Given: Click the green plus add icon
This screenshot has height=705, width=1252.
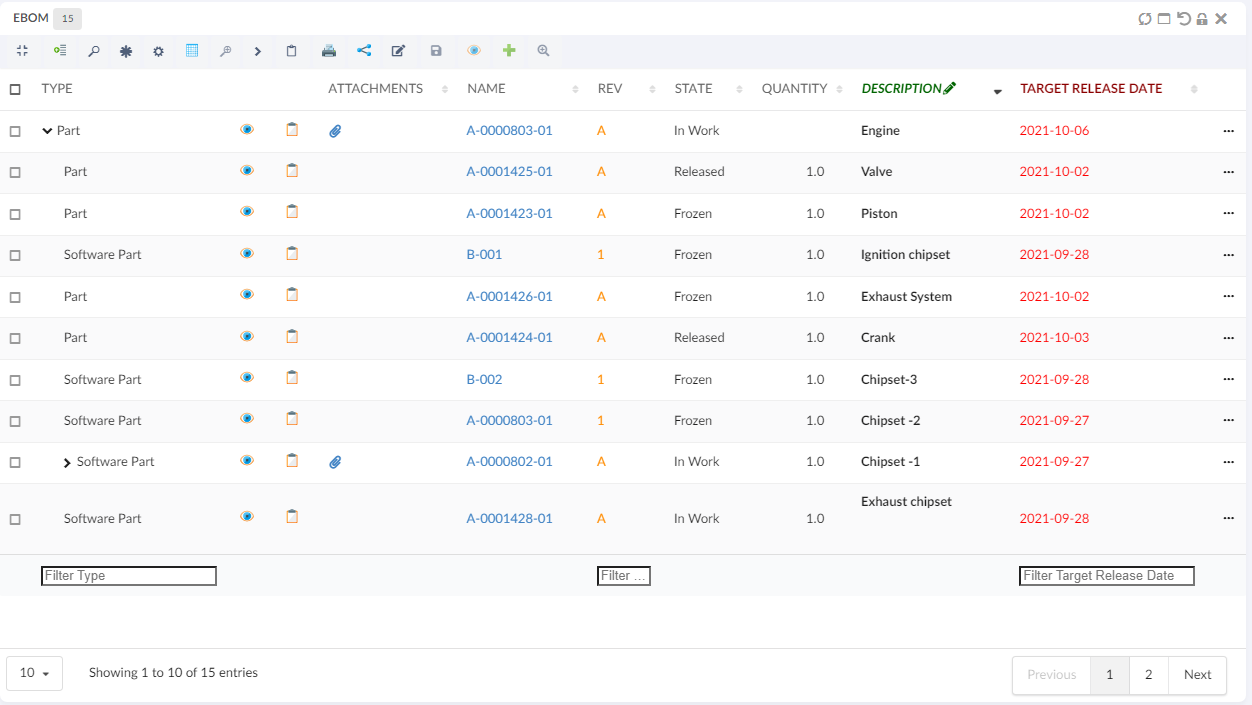Looking at the screenshot, I should [x=509, y=51].
